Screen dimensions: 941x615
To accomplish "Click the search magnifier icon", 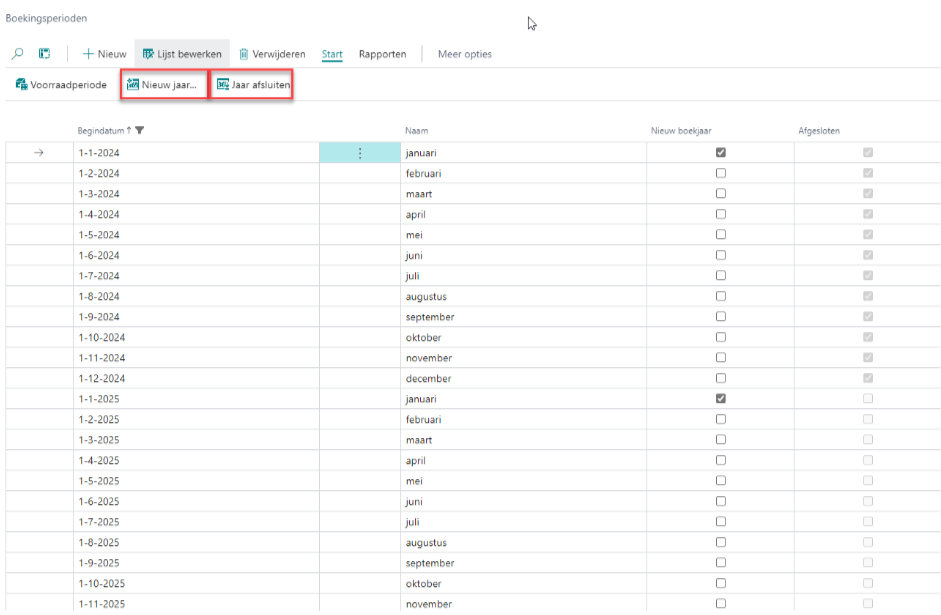I will [x=18, y=54].
